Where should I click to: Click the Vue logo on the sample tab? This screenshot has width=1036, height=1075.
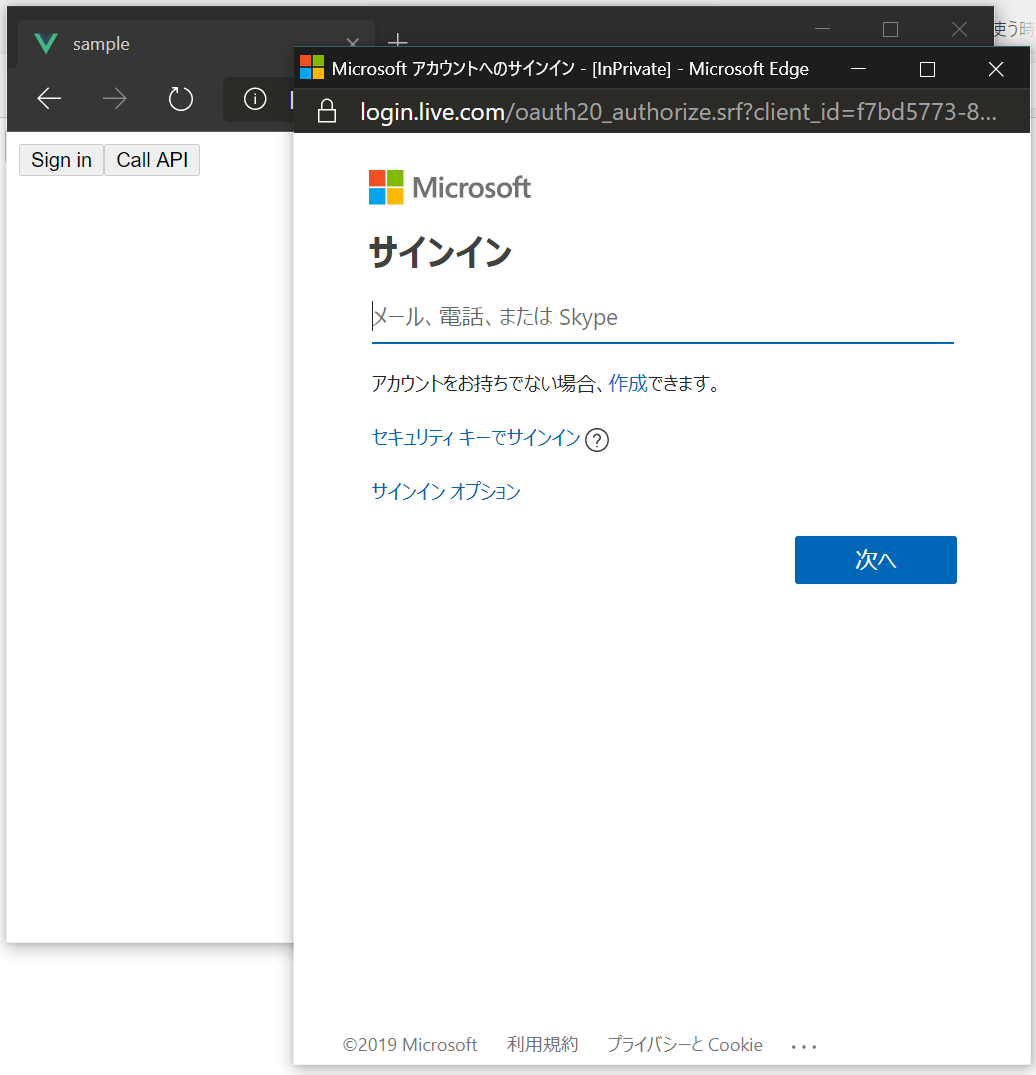coord(45,43)
